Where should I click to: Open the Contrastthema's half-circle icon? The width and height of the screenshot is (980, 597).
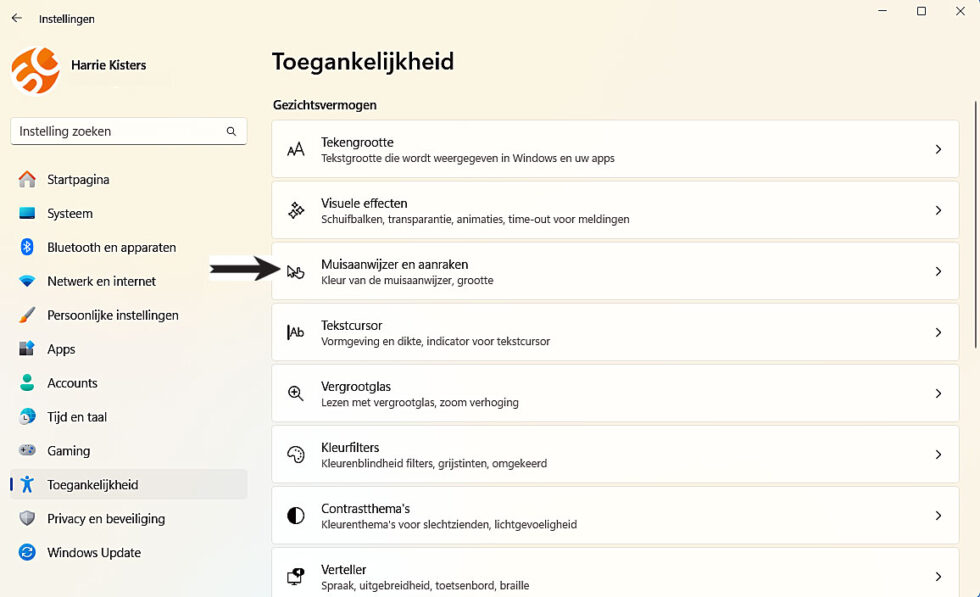point(295,515)
